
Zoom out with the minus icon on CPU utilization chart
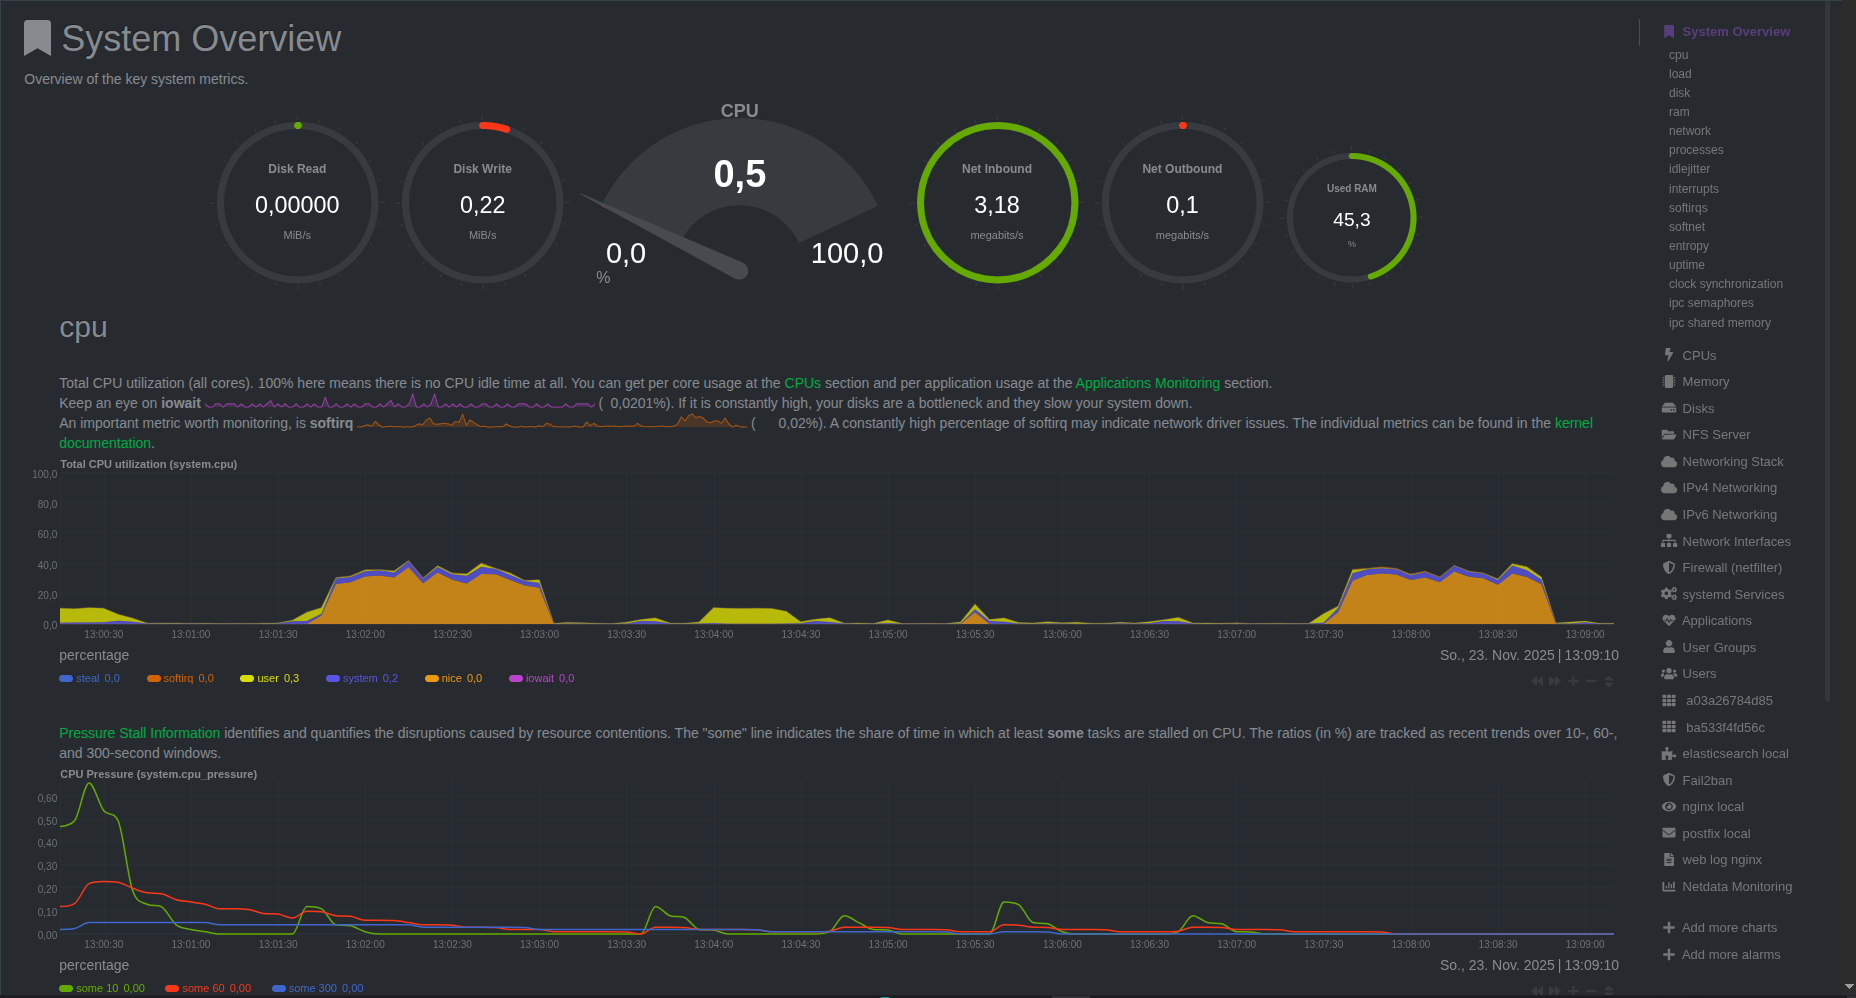[1591, 681]
